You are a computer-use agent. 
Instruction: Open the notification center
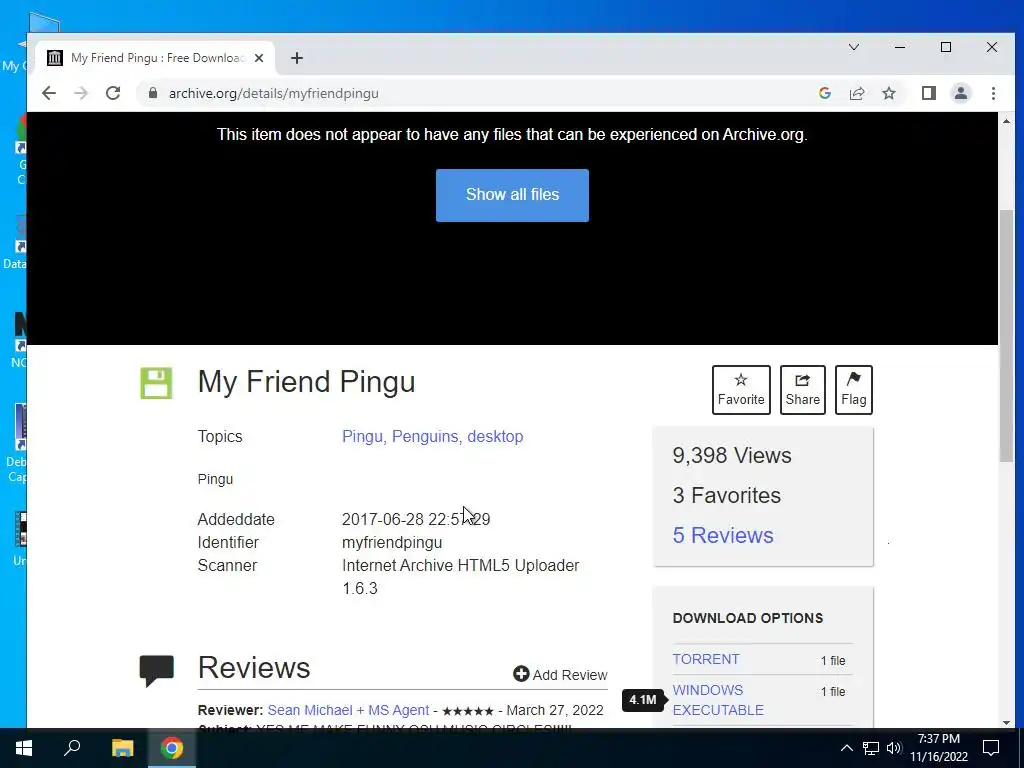point(991,748)
